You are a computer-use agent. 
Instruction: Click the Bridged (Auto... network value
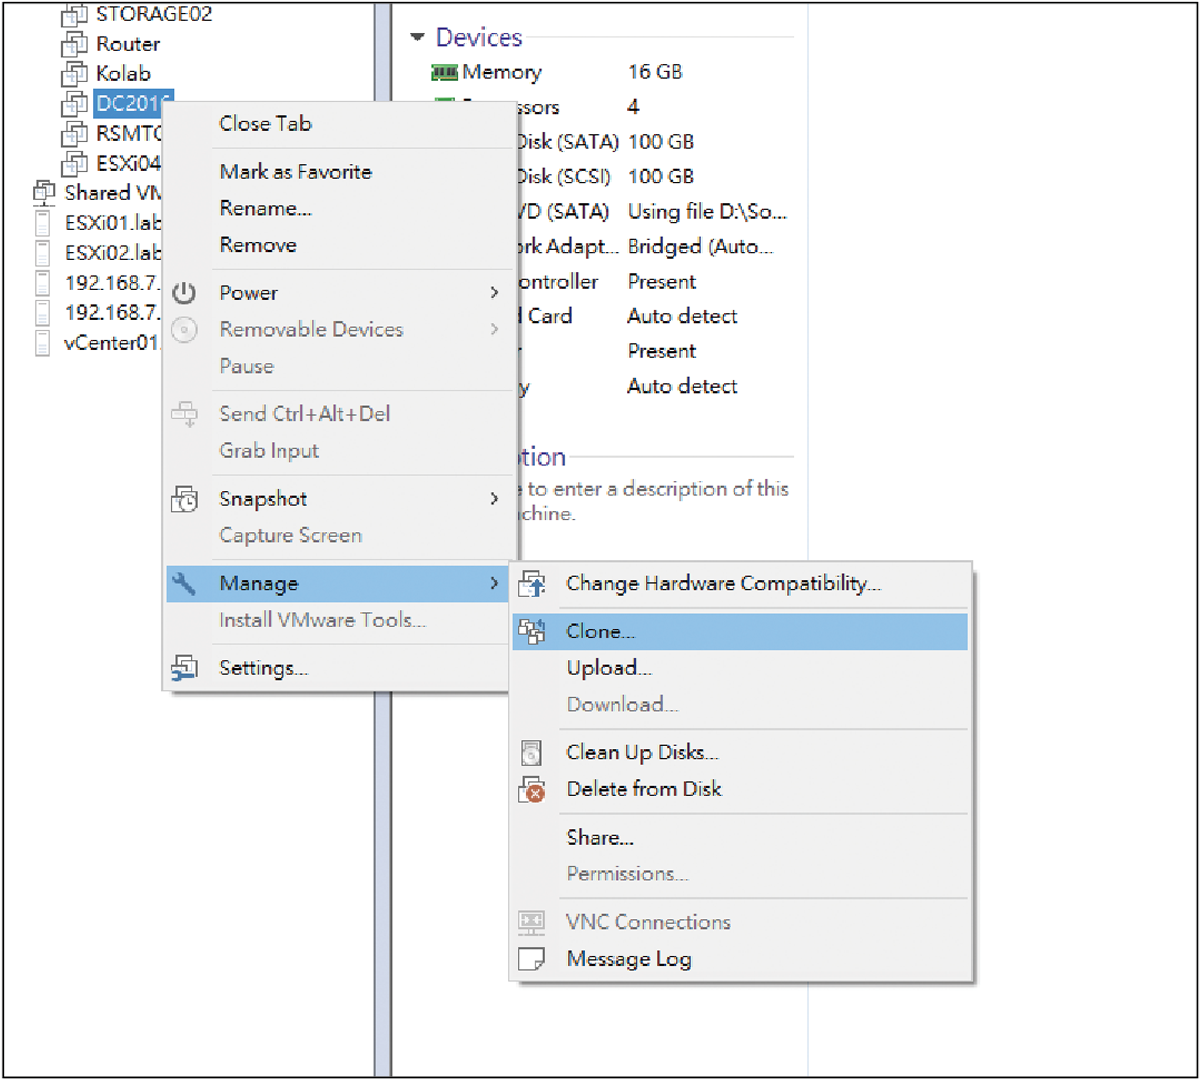tap(700, 247)
